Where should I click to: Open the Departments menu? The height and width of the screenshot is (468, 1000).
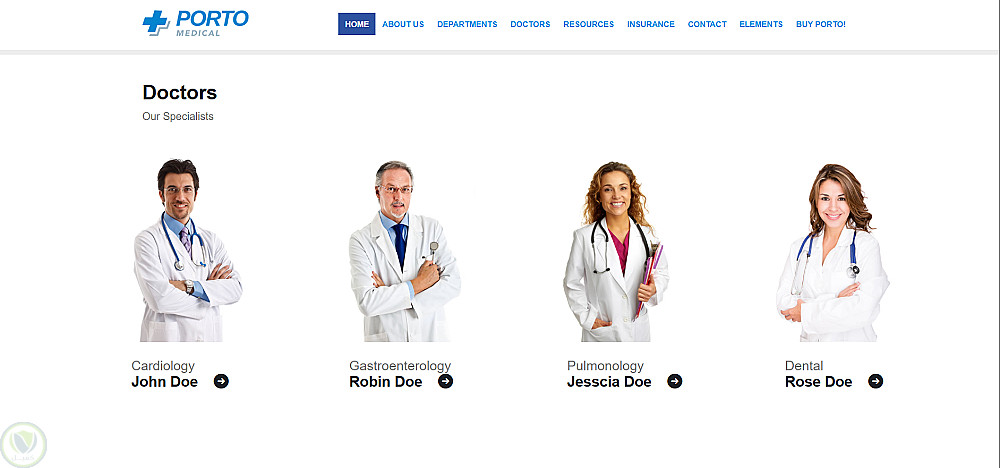pos(467,24)
